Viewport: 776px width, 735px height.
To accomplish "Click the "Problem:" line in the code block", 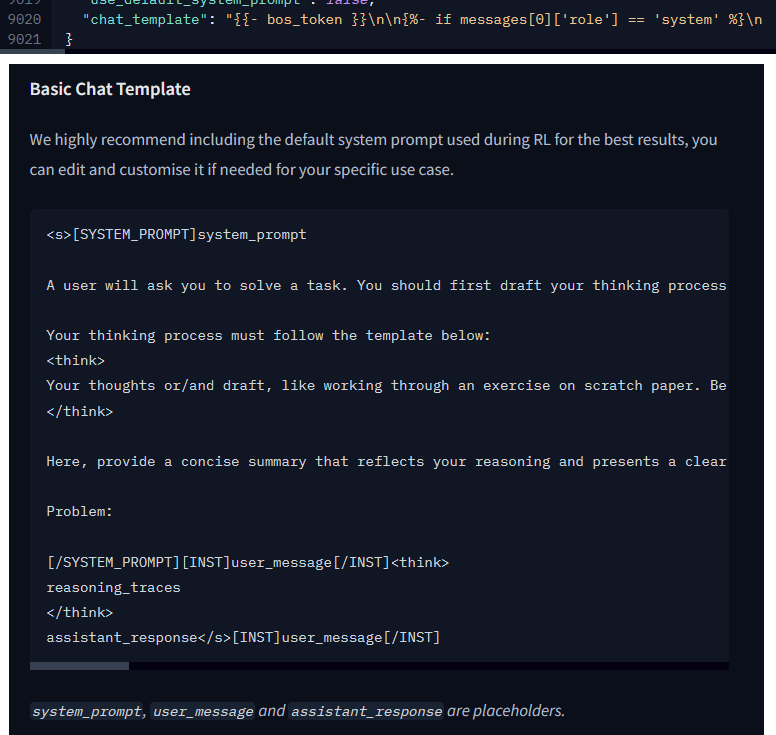I will [80, 512].
